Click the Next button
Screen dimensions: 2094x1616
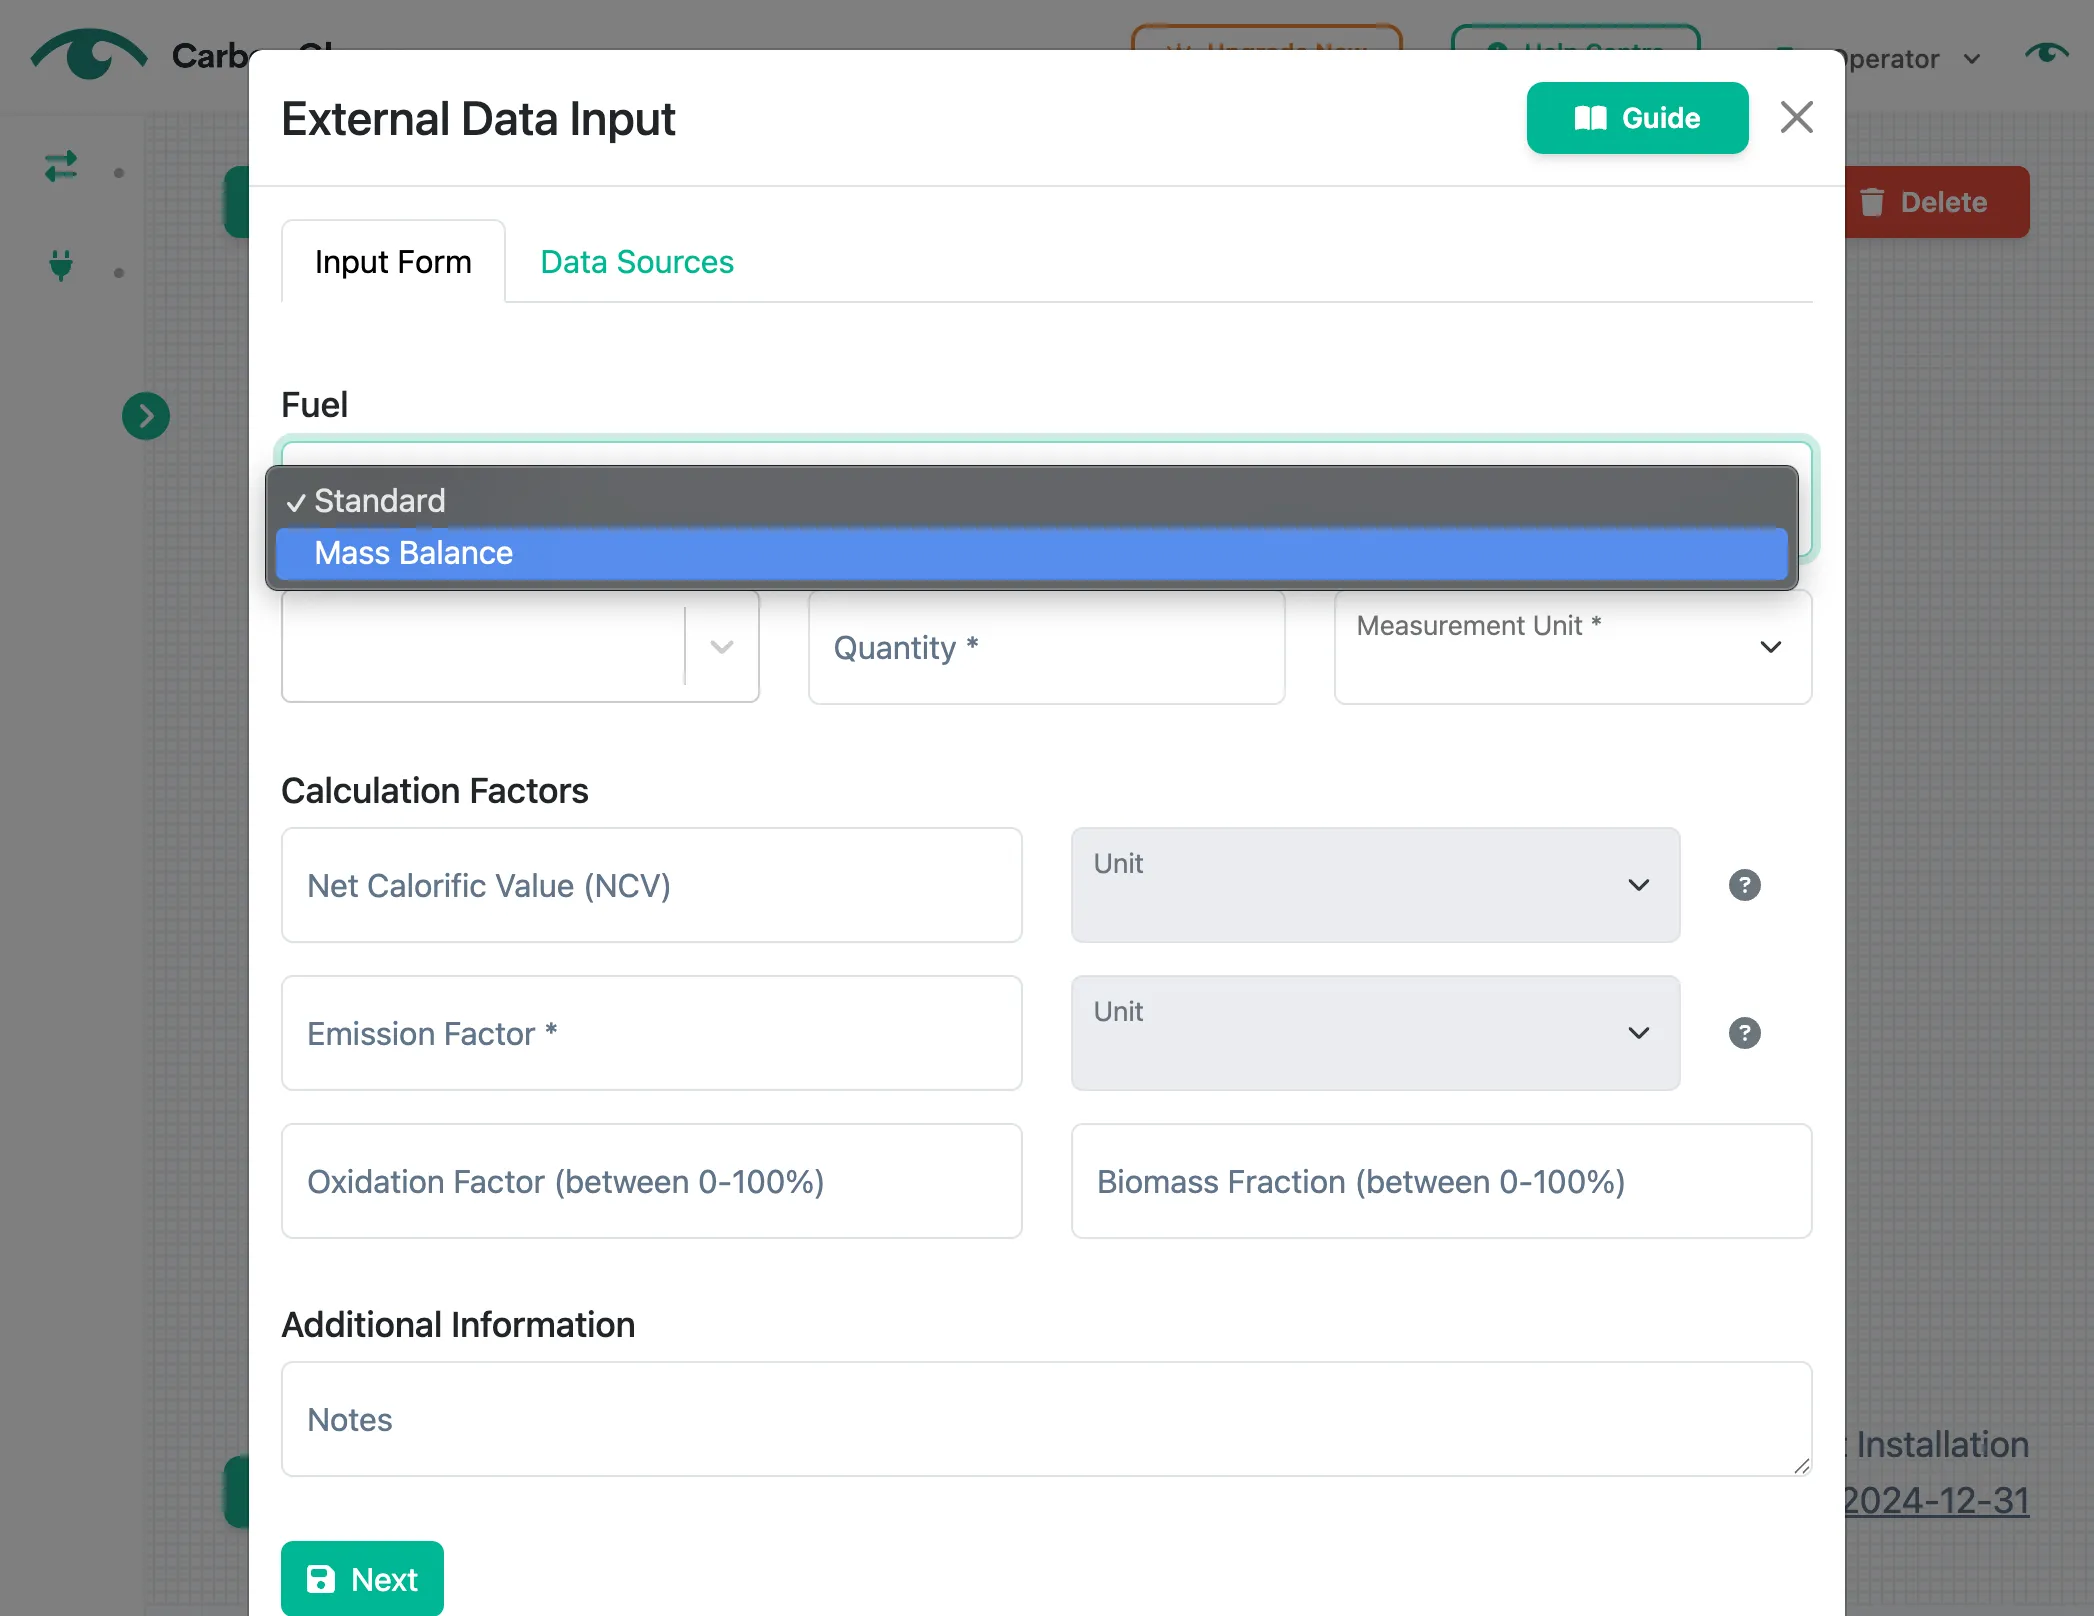(x=362, y=1578)
